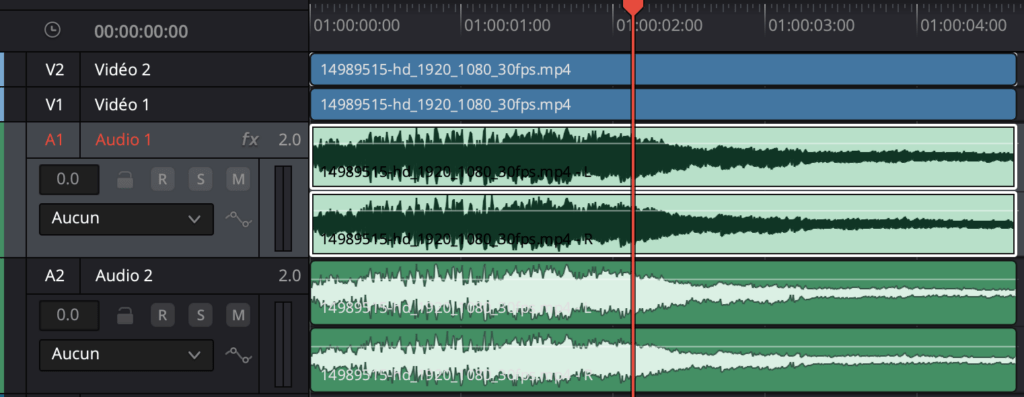Select the Audio 2 right channel clip

tap(663, 359)
